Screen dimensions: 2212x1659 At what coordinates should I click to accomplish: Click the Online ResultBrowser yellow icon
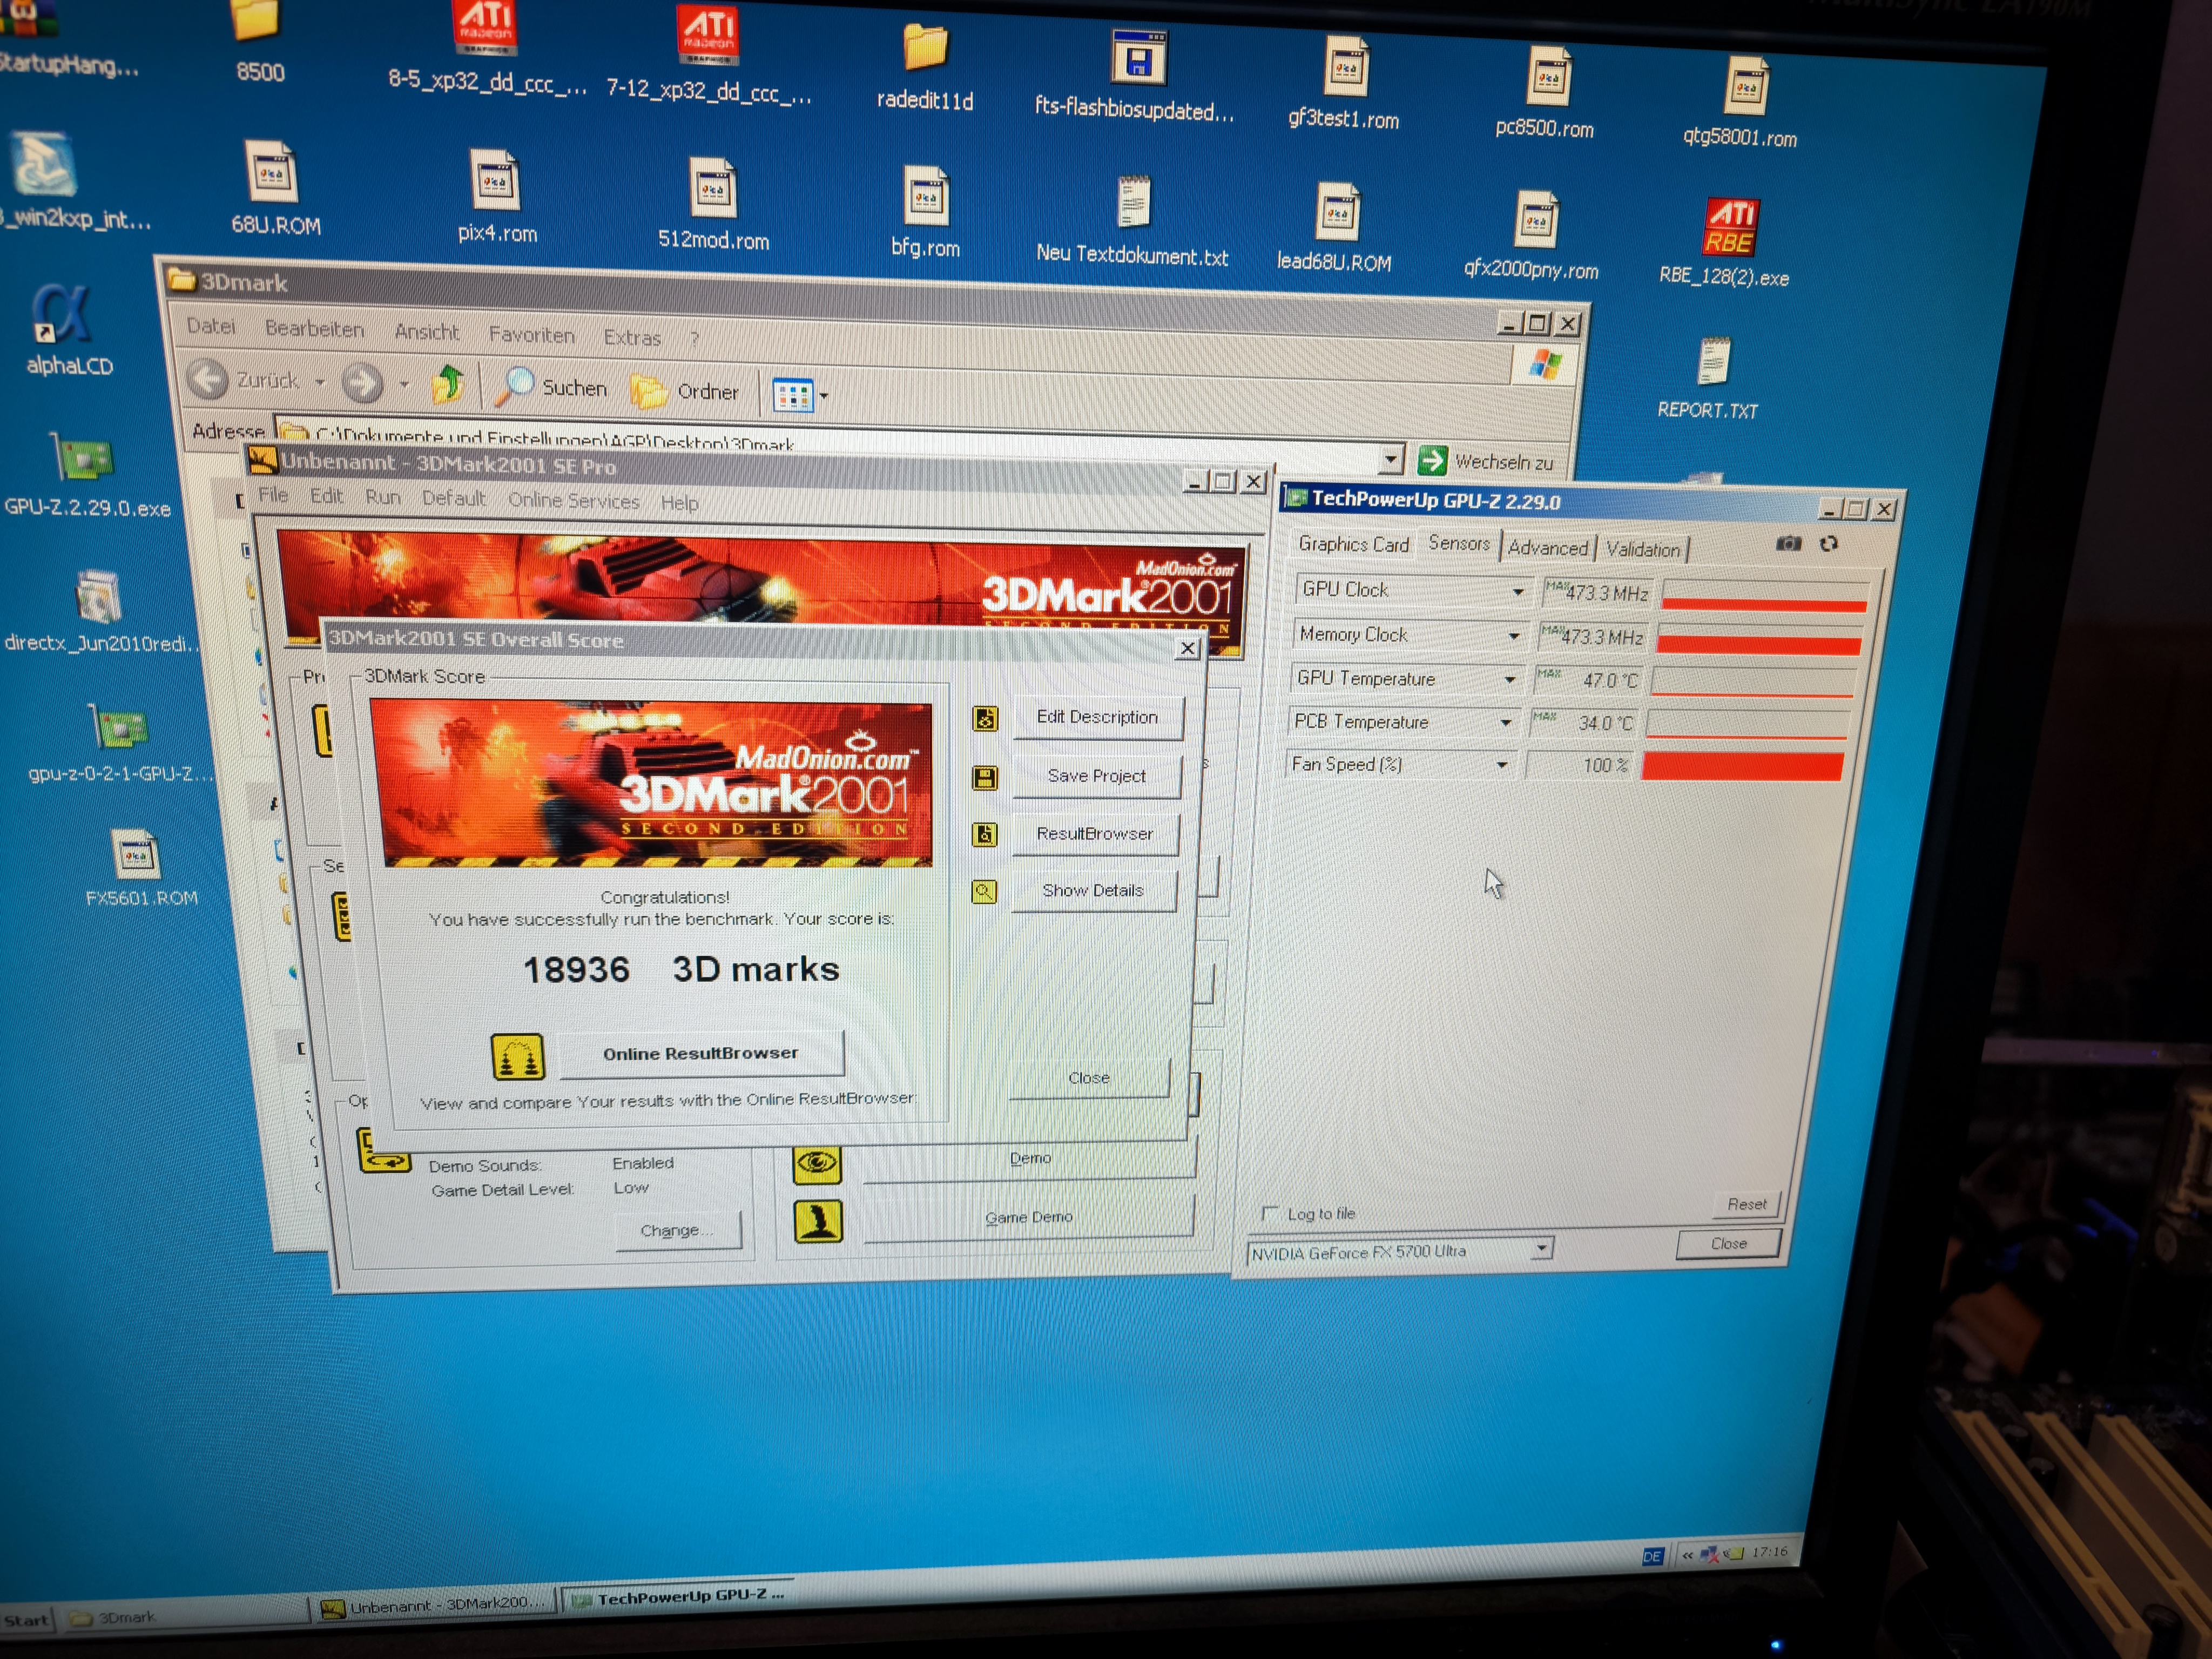click(x=518, y=1056)
